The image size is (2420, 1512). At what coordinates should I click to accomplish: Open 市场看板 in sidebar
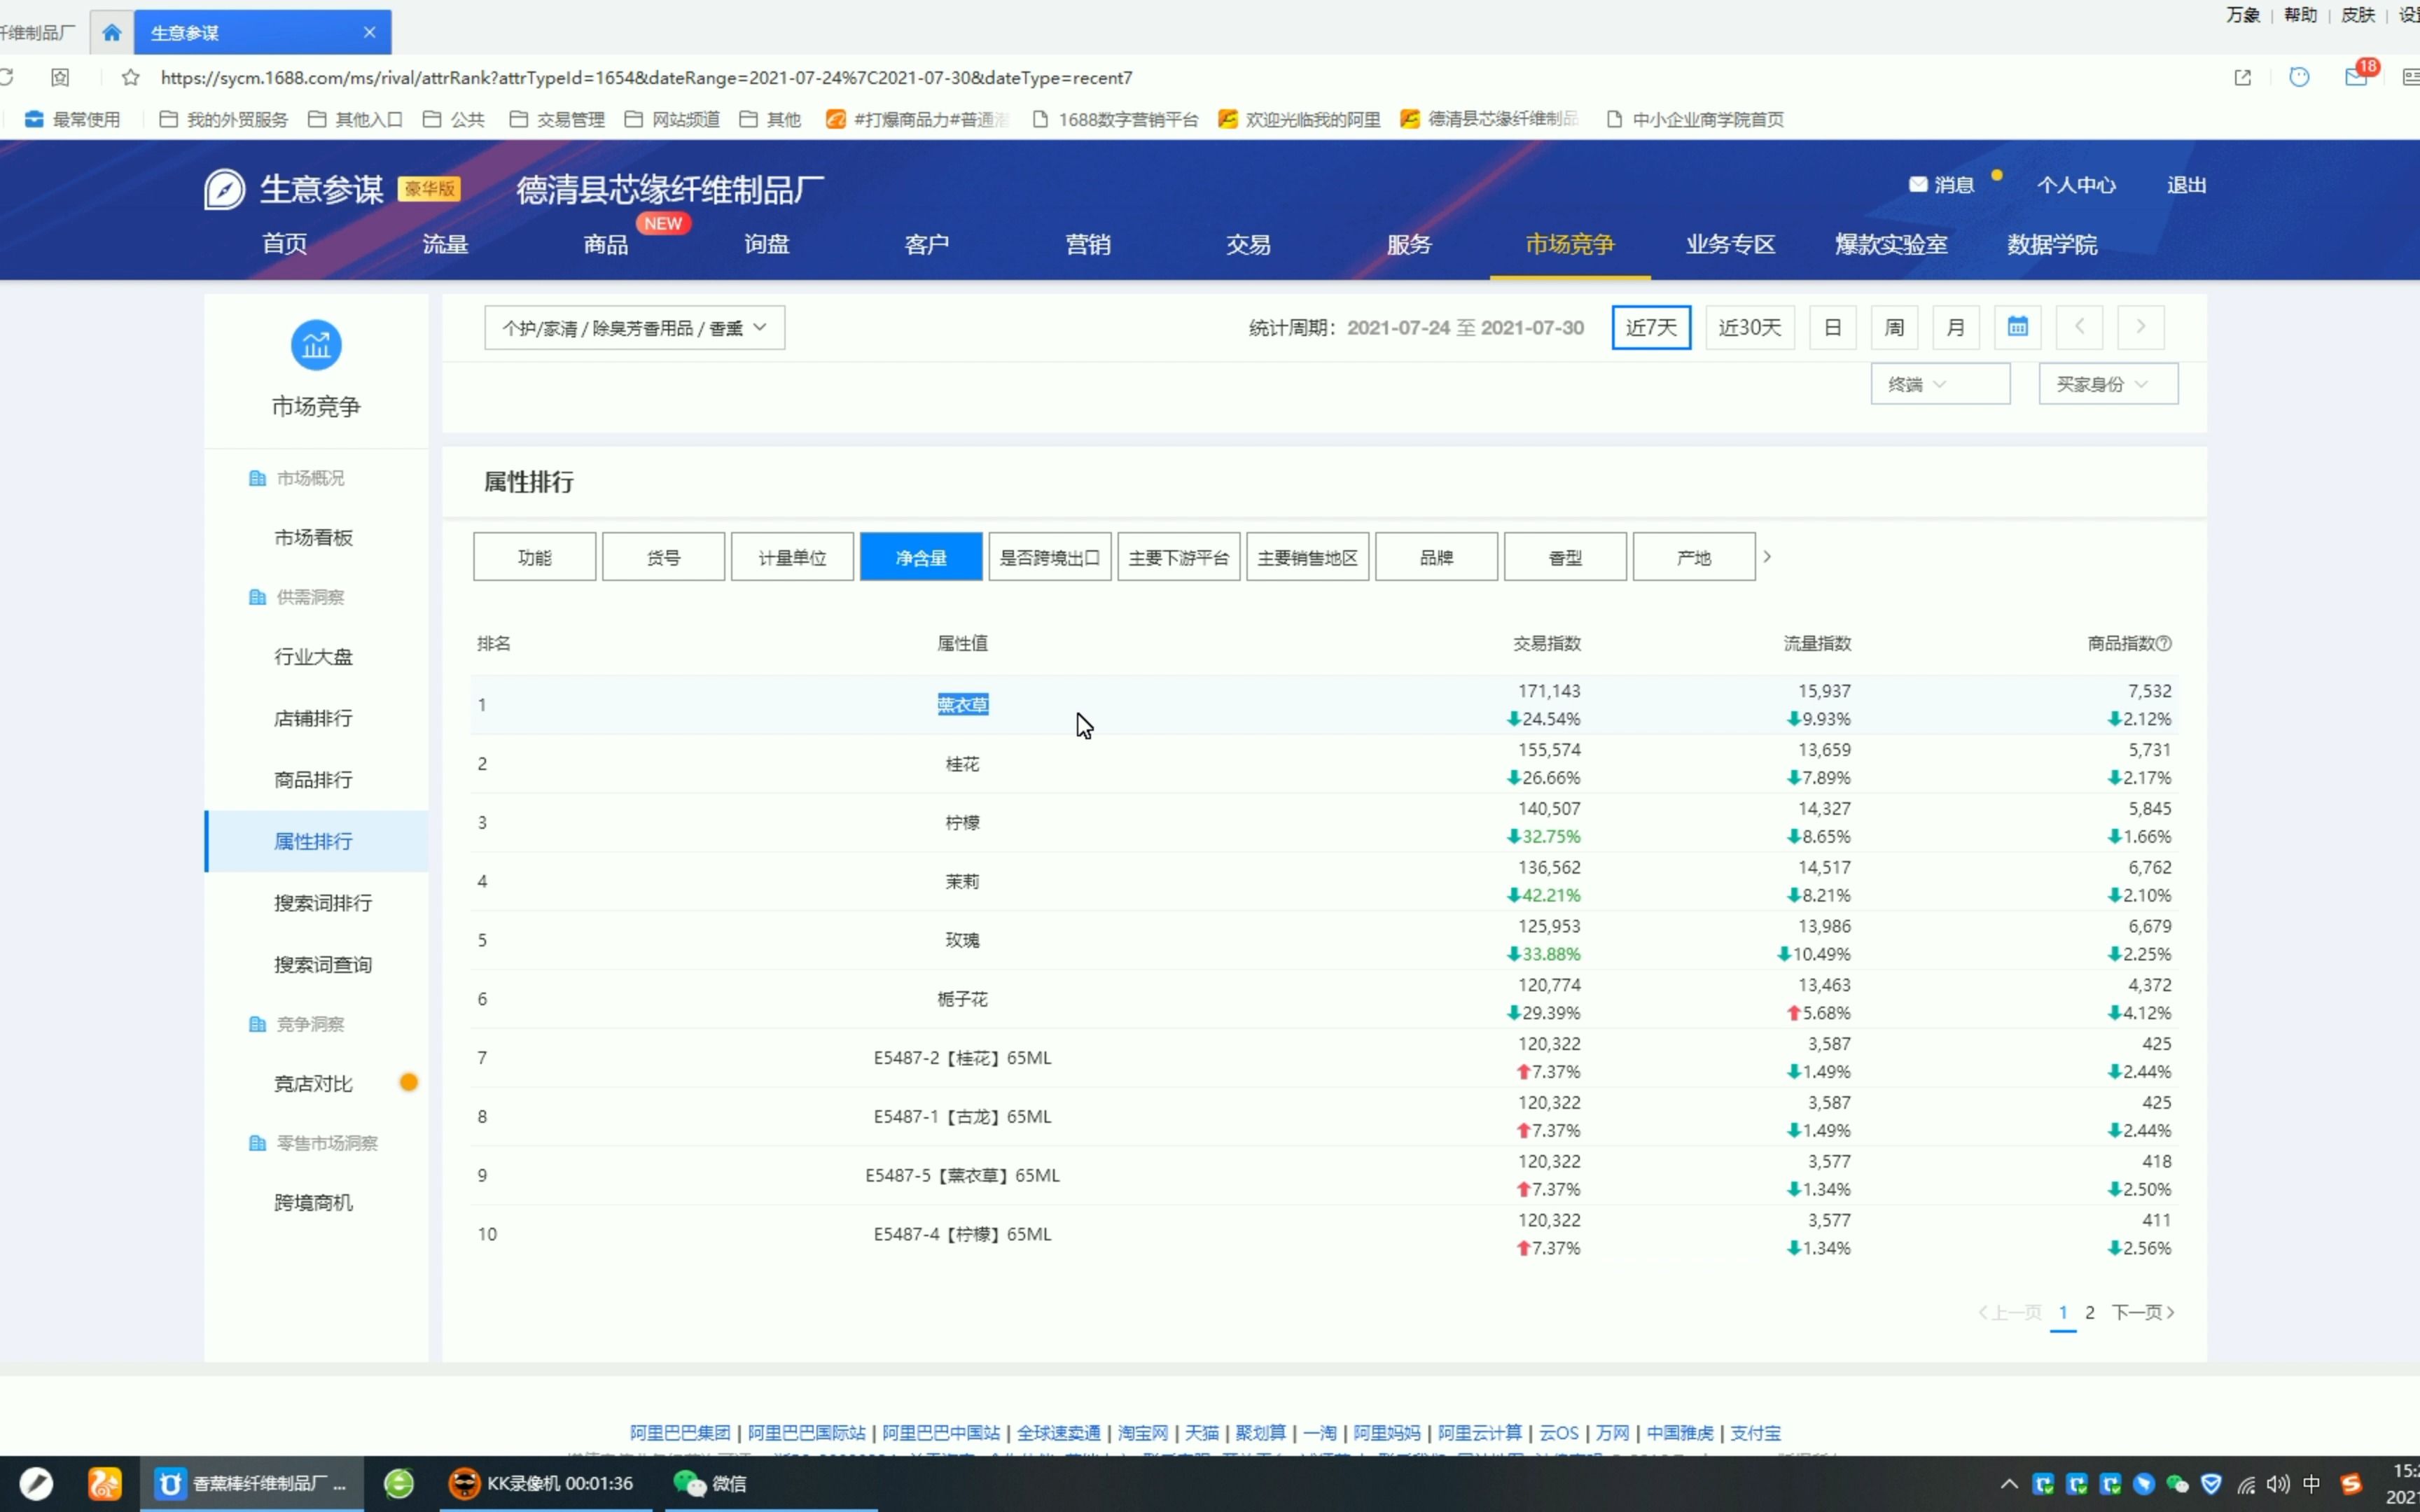(314, 537)
